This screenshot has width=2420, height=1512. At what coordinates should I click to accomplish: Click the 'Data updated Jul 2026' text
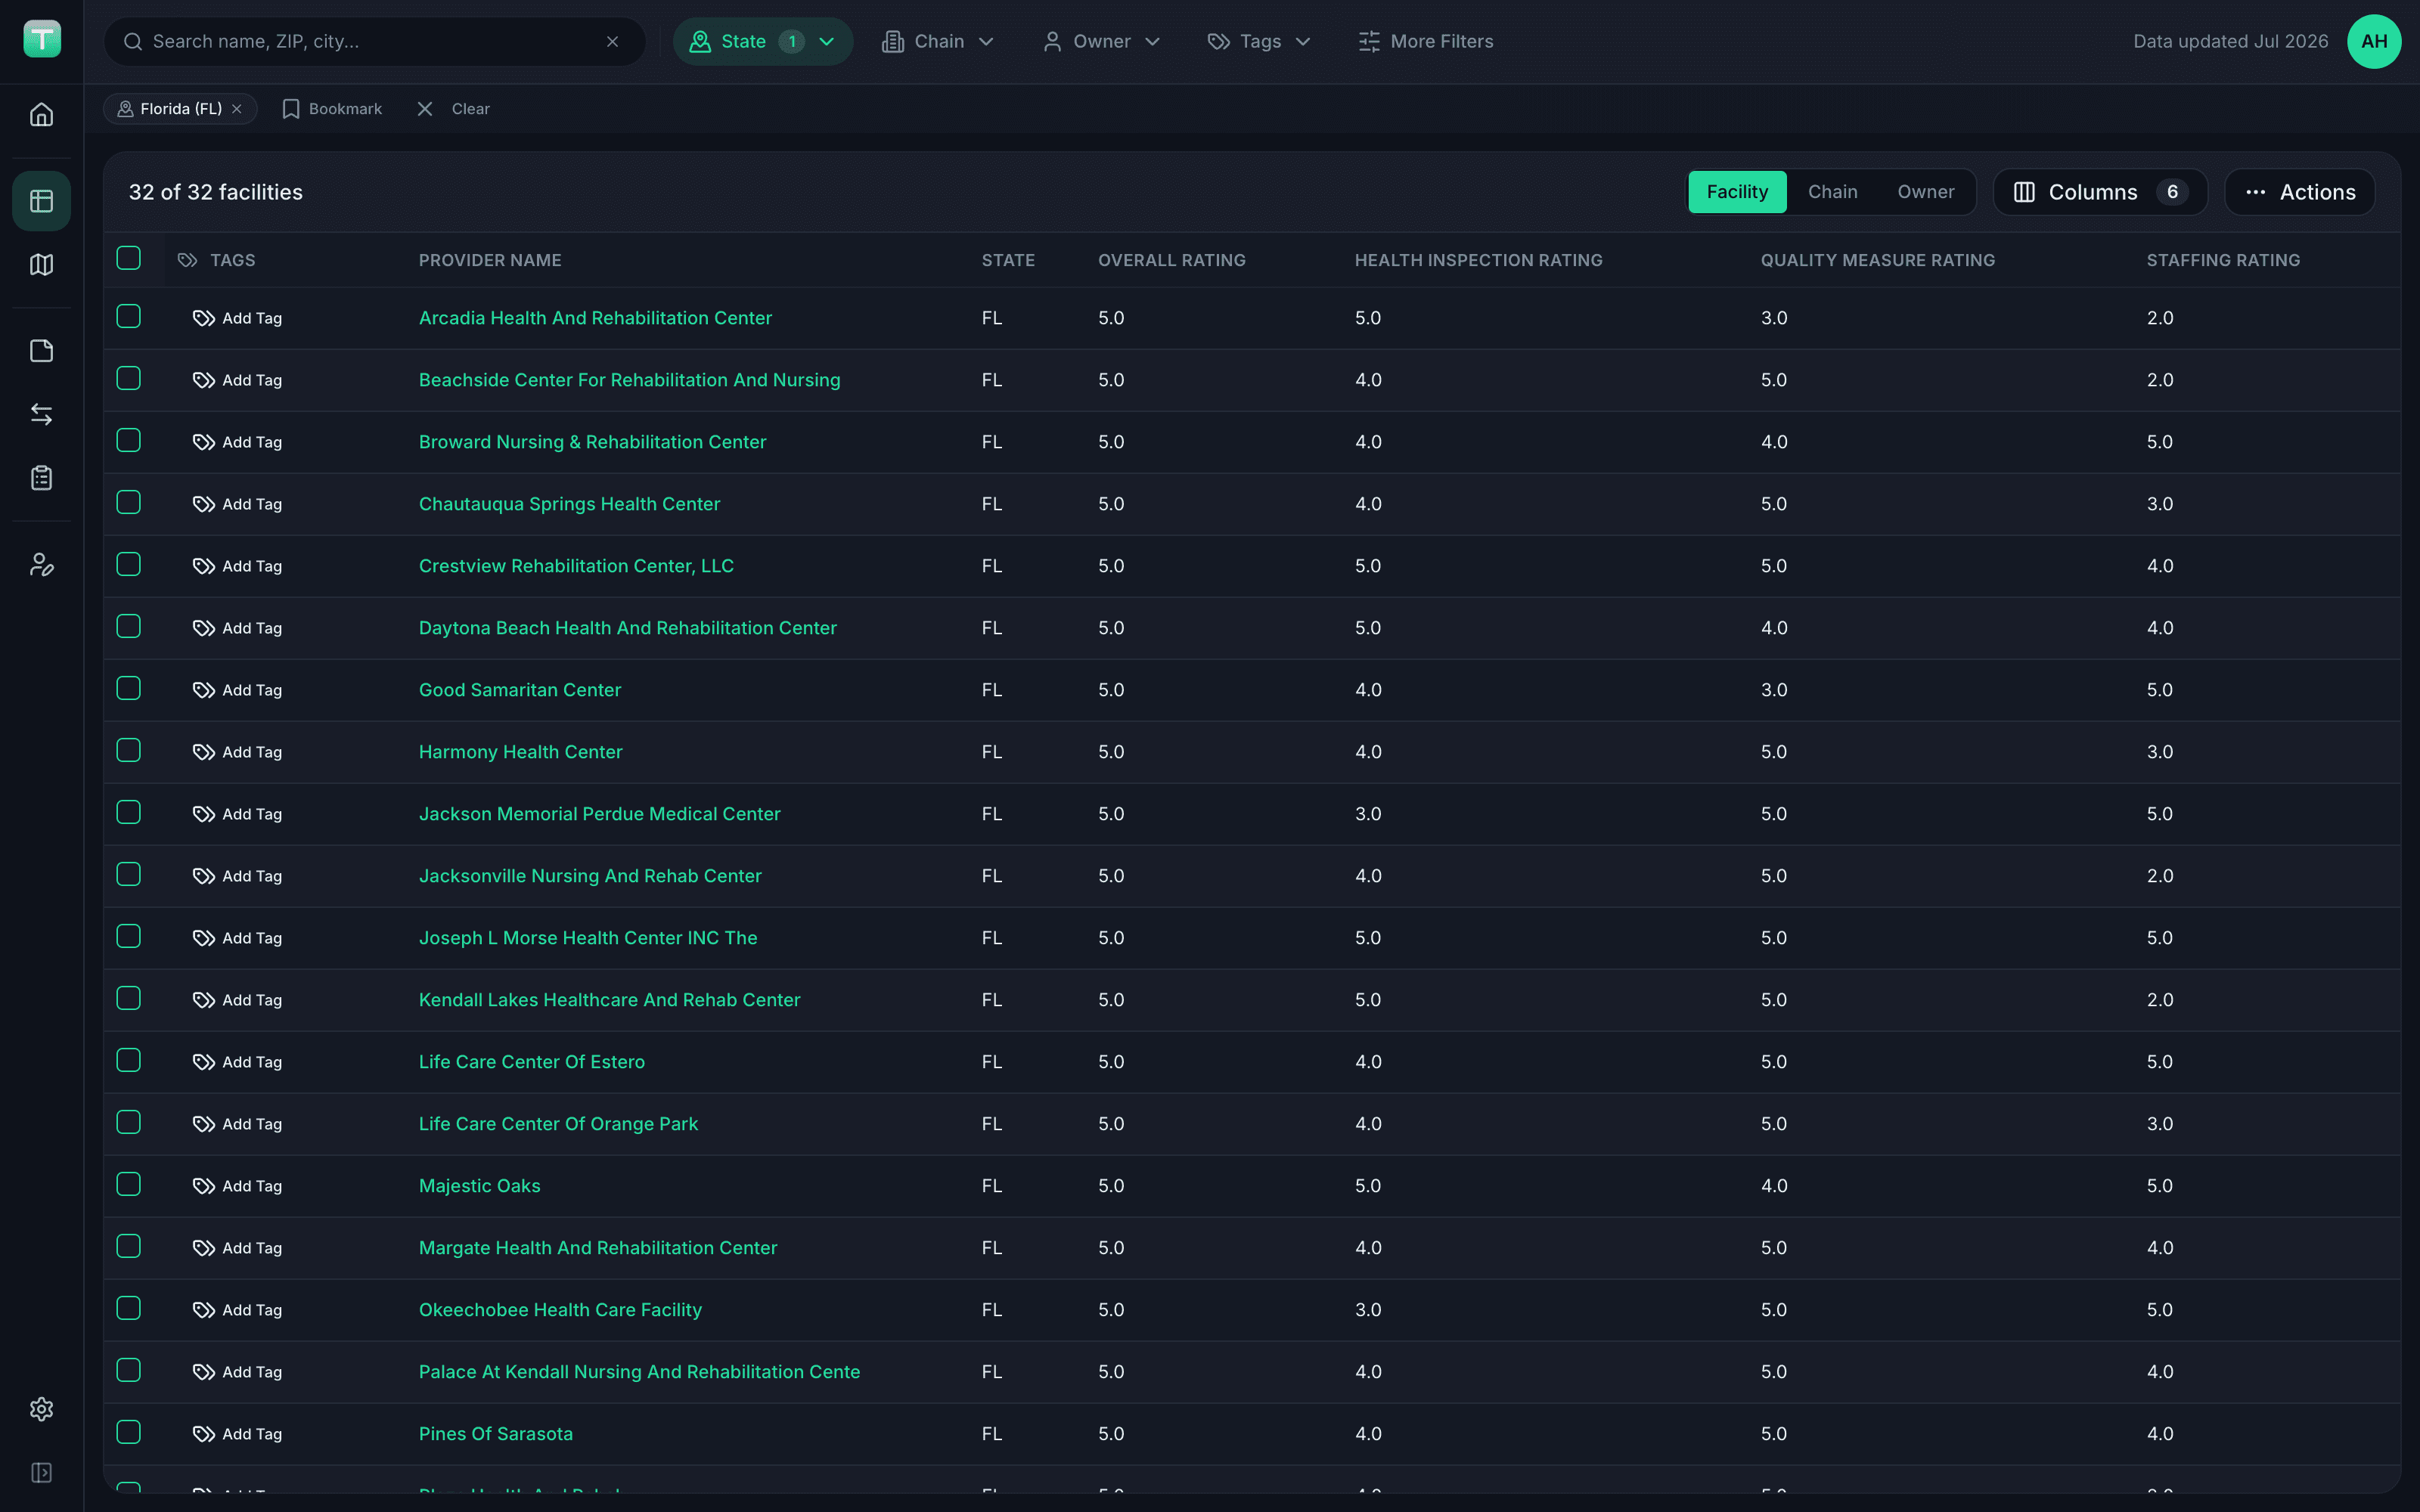pos(2230,41)
